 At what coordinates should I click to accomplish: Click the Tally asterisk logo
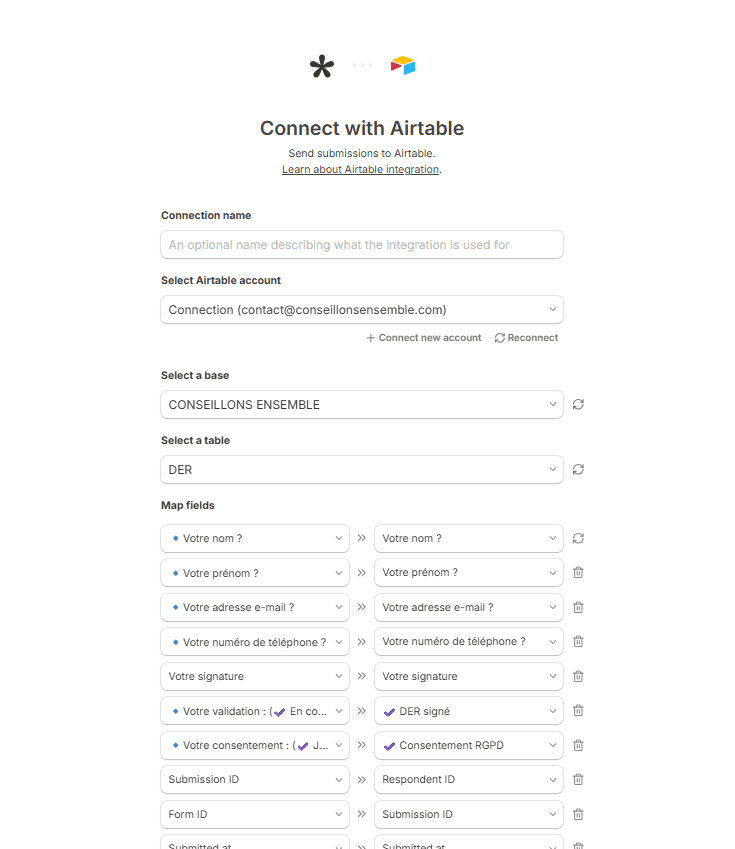click(x=322, y=67)
